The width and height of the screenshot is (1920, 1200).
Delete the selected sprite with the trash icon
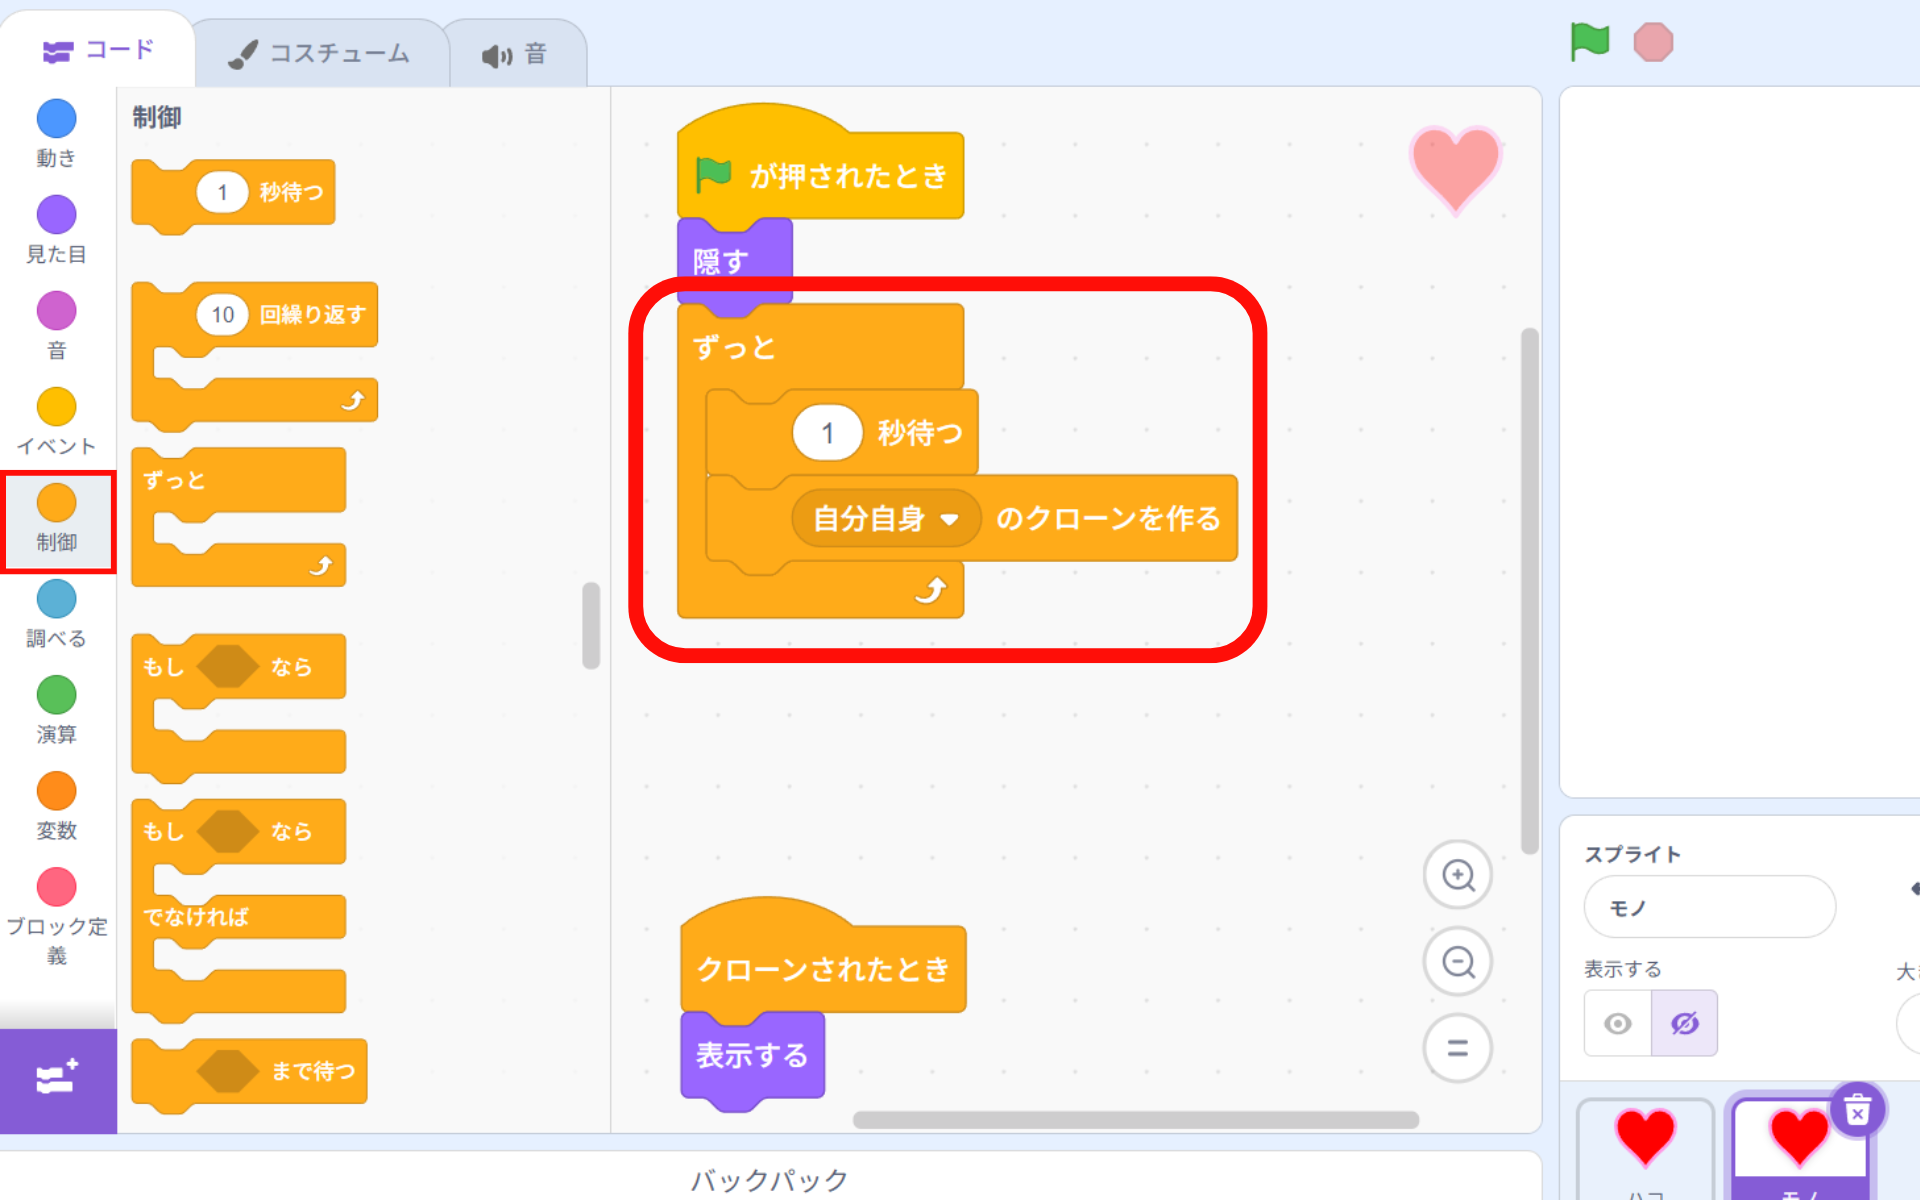1857,1110
